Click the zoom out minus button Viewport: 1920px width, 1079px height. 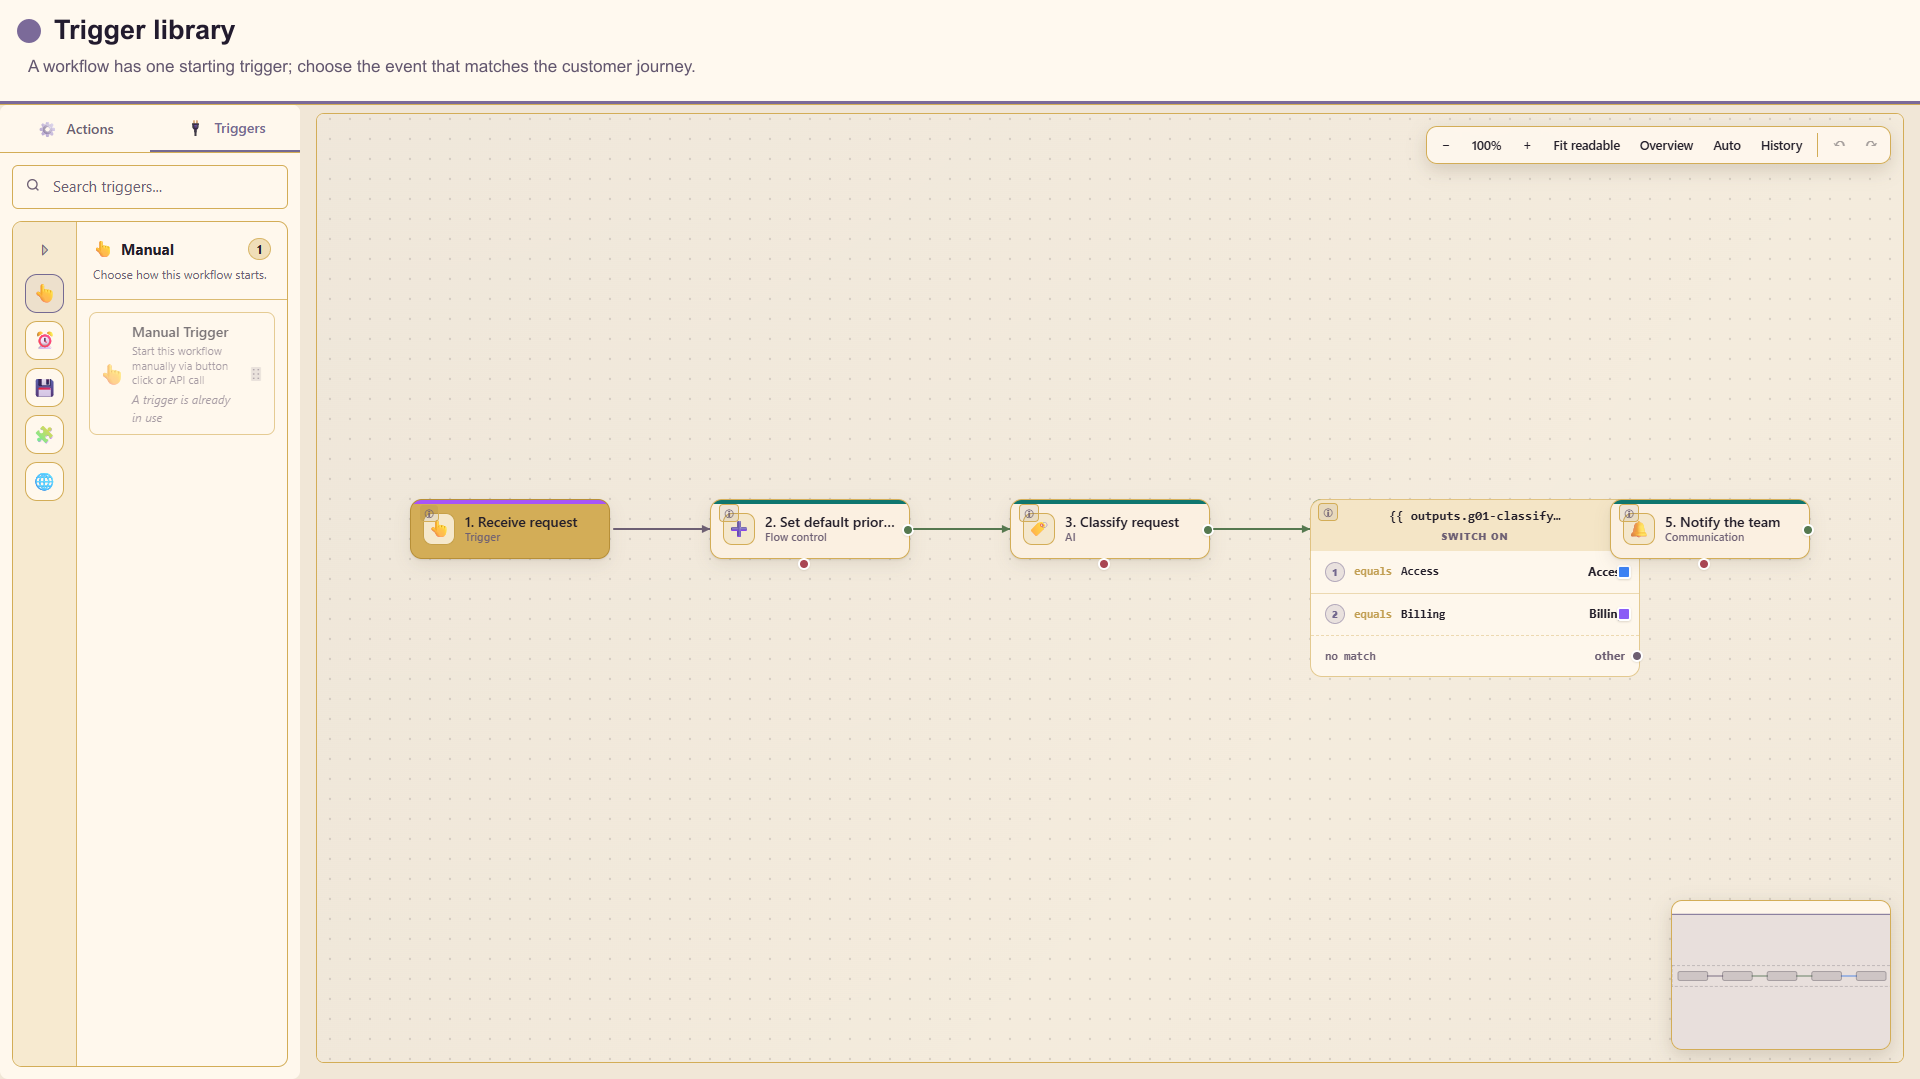coord(1446,146)
